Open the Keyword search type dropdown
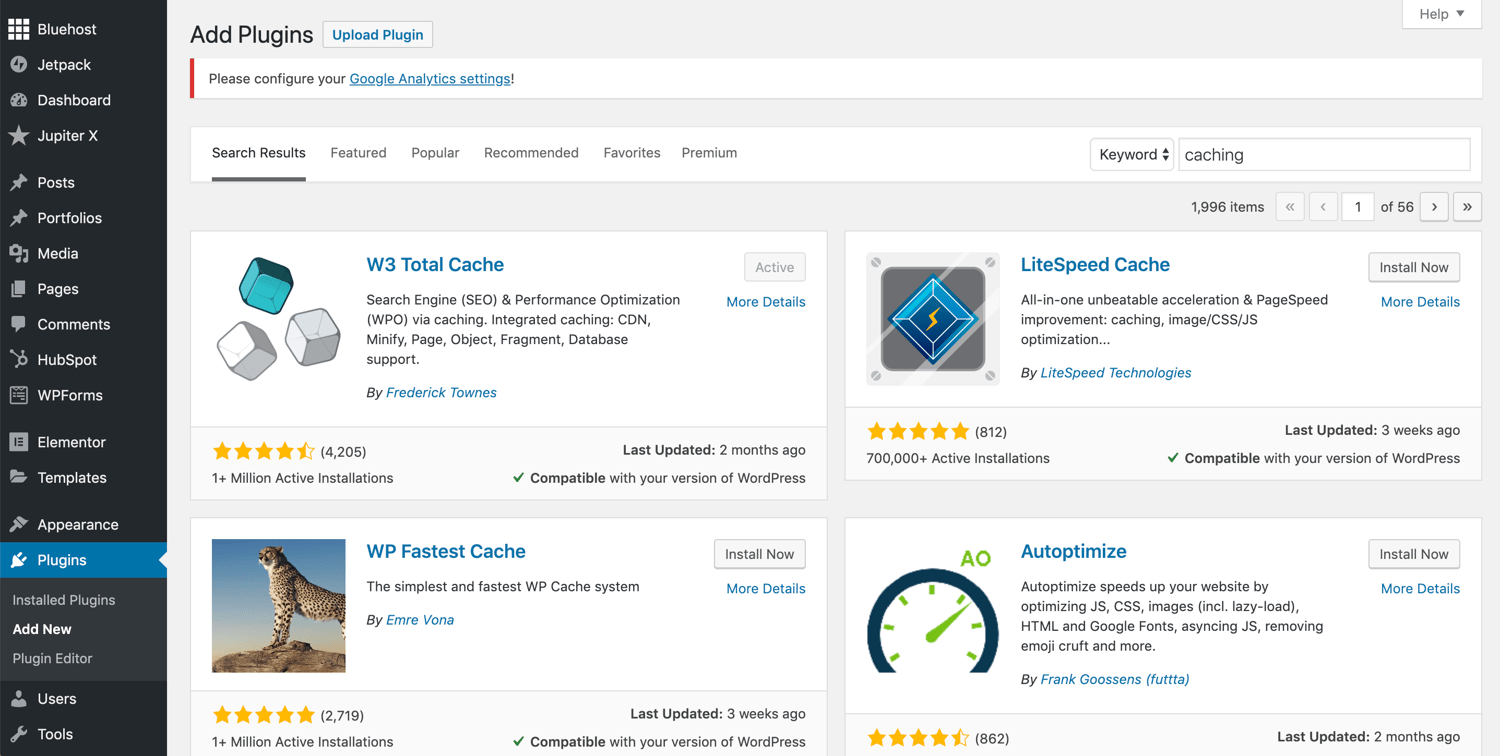 (1132, 155)
